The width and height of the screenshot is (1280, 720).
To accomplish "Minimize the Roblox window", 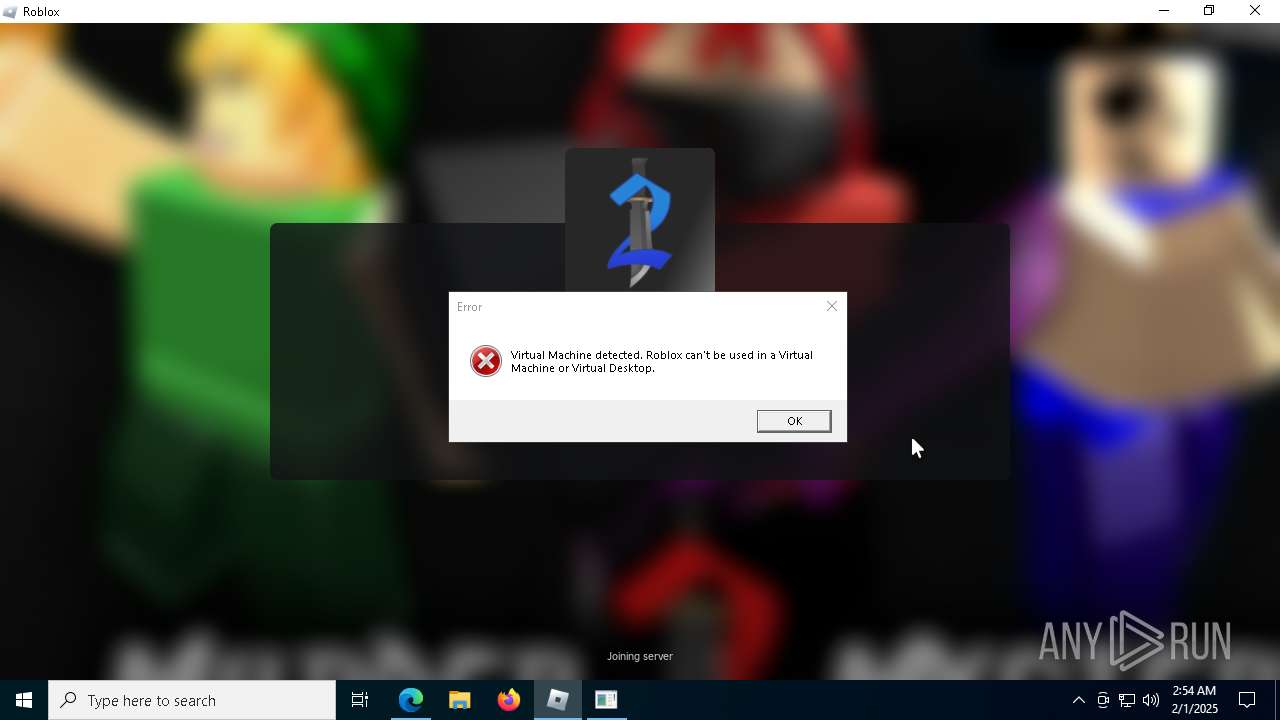I will pyautogui.click(x=1163, y=11).
